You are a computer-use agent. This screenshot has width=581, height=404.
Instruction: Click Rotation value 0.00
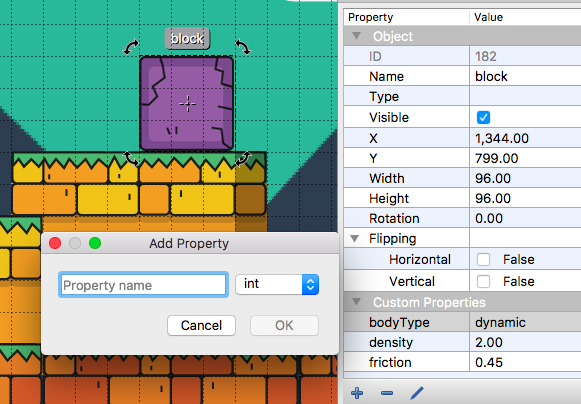489,218
